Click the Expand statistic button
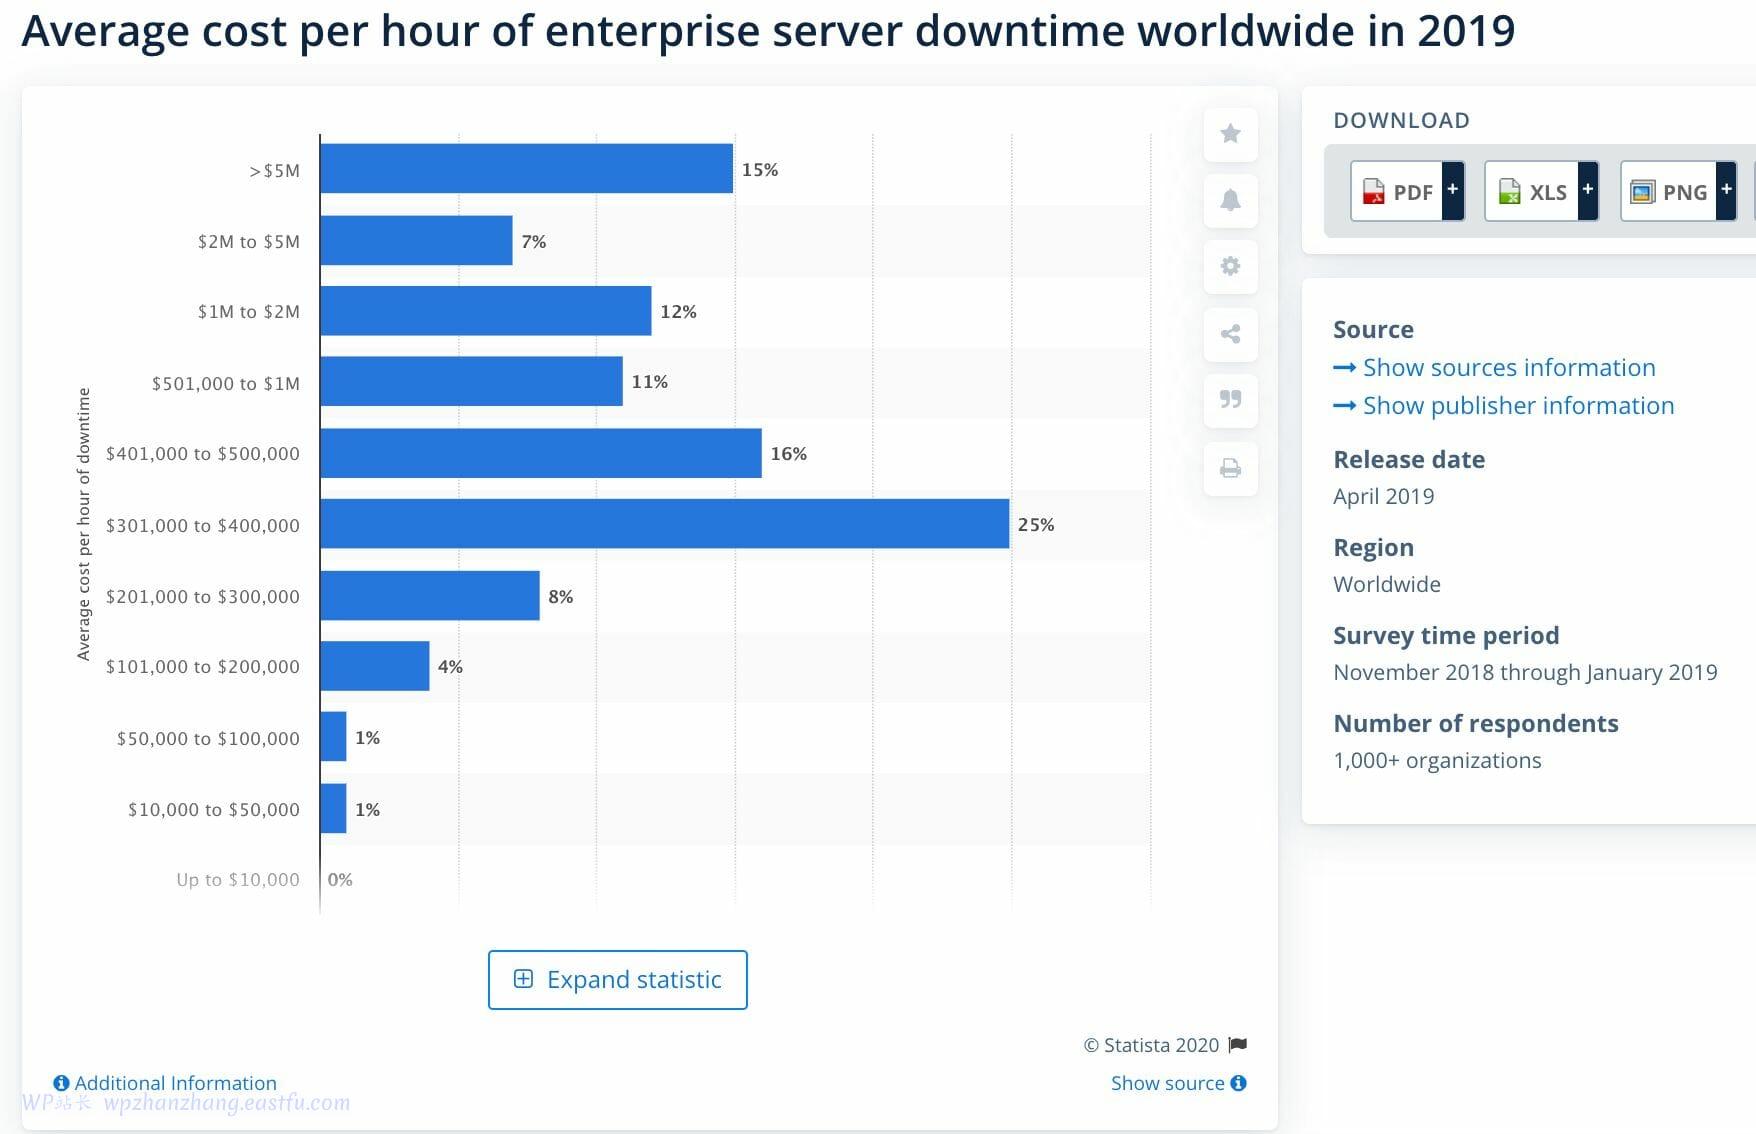This screenshot has width=1756, height=1134. (x=617, y=980)
